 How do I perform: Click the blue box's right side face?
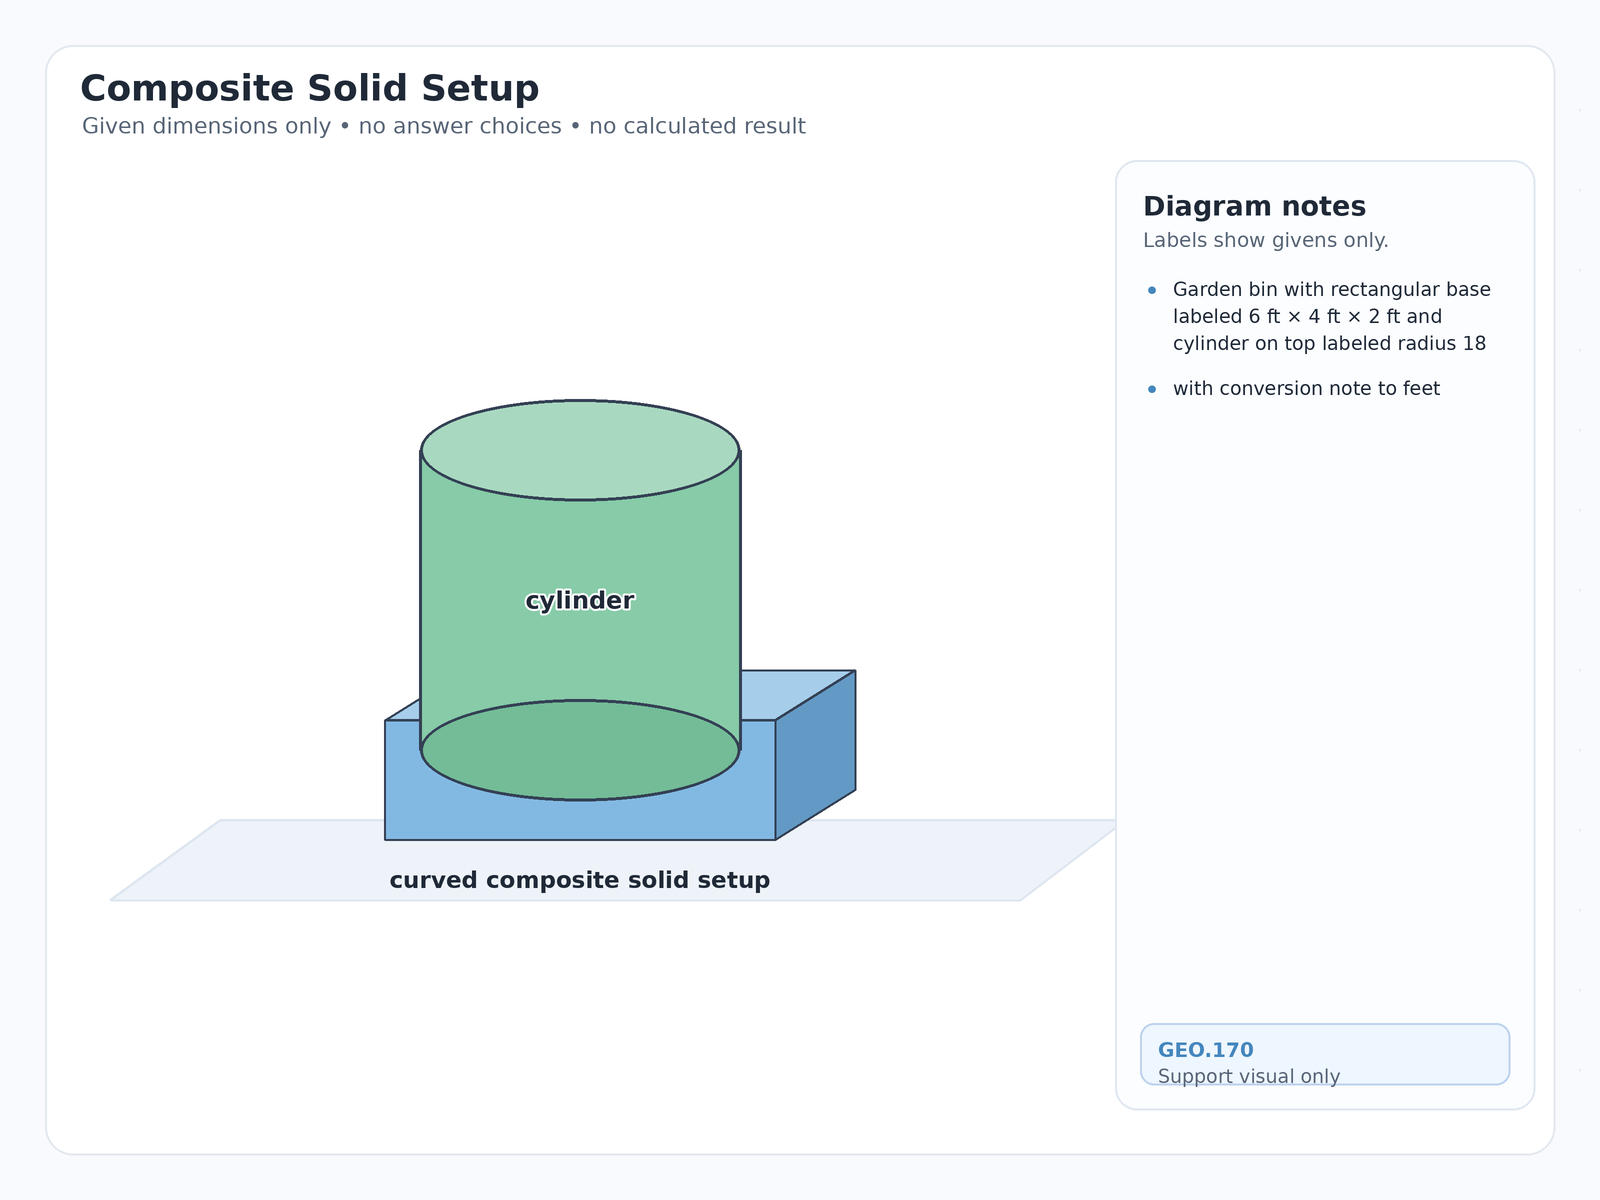click(x=816, y=755)
